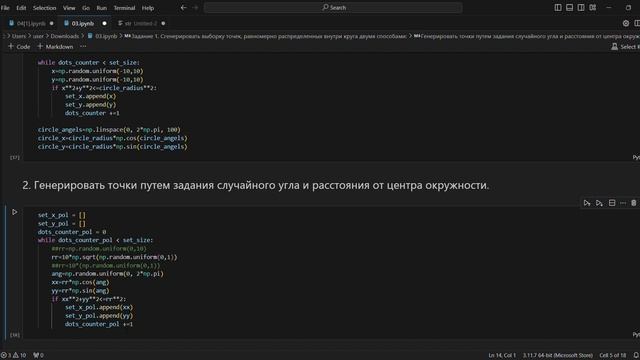Click Execute Above Cells icon in cell toolbar

tap(587, 203)
